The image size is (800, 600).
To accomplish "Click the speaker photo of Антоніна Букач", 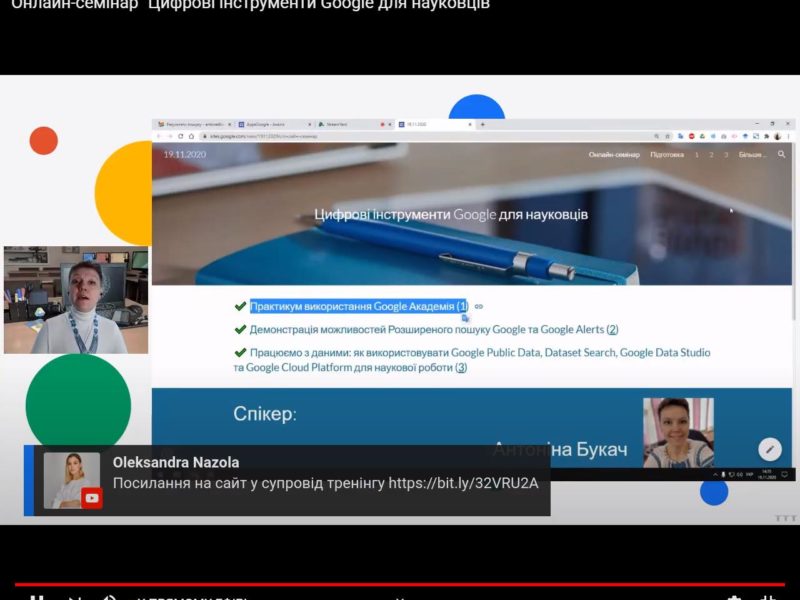I will pos(678,432).
